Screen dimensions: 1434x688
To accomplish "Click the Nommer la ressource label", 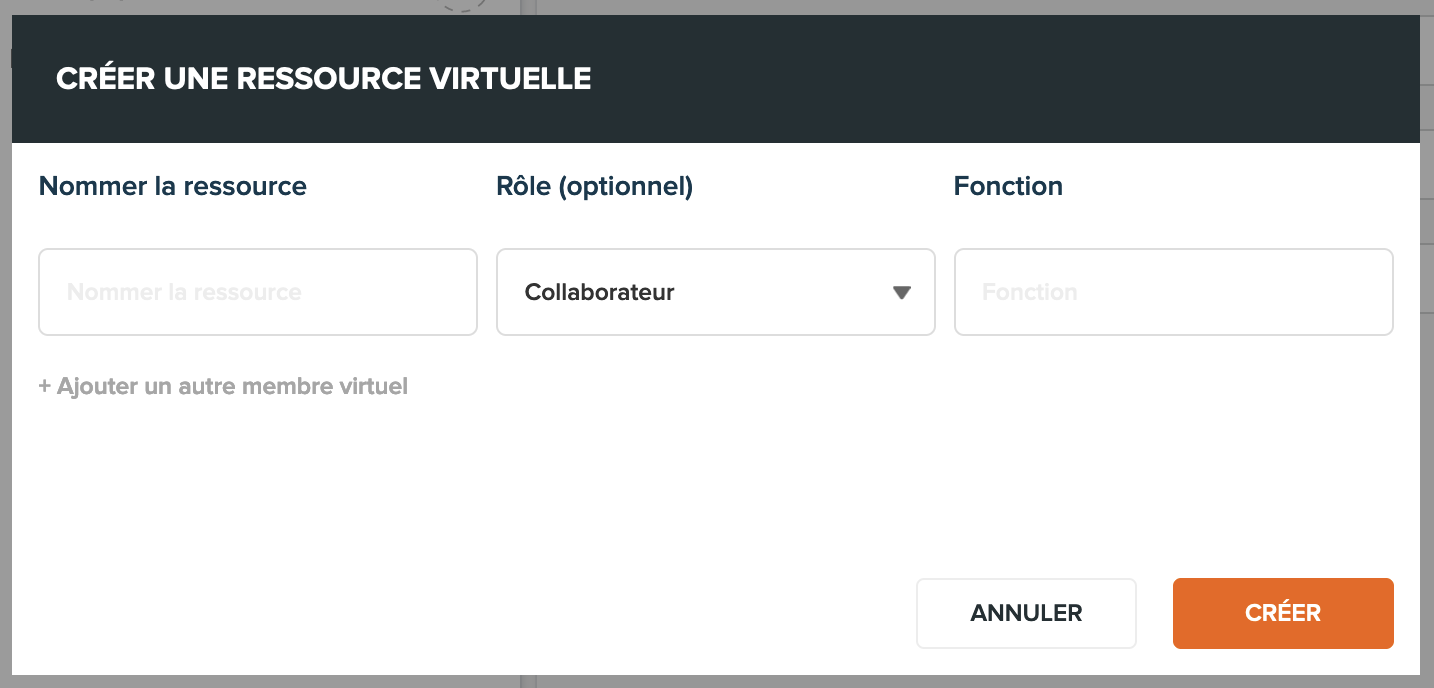I will [173, 186].
